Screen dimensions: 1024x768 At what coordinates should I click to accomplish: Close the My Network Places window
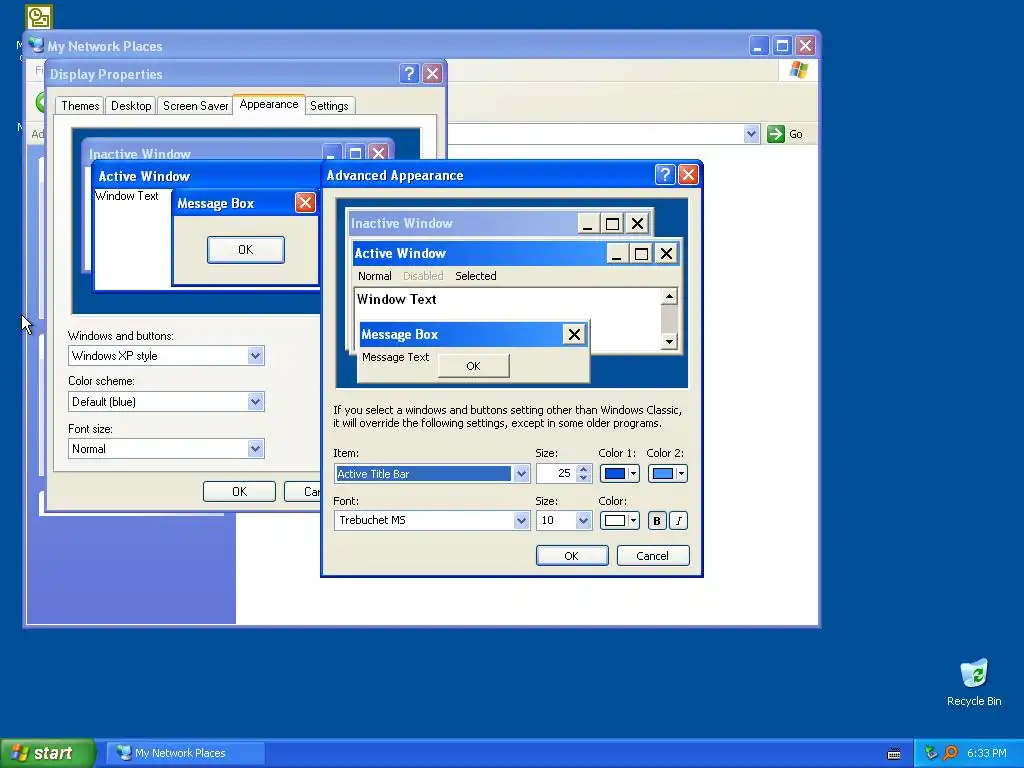805,46
